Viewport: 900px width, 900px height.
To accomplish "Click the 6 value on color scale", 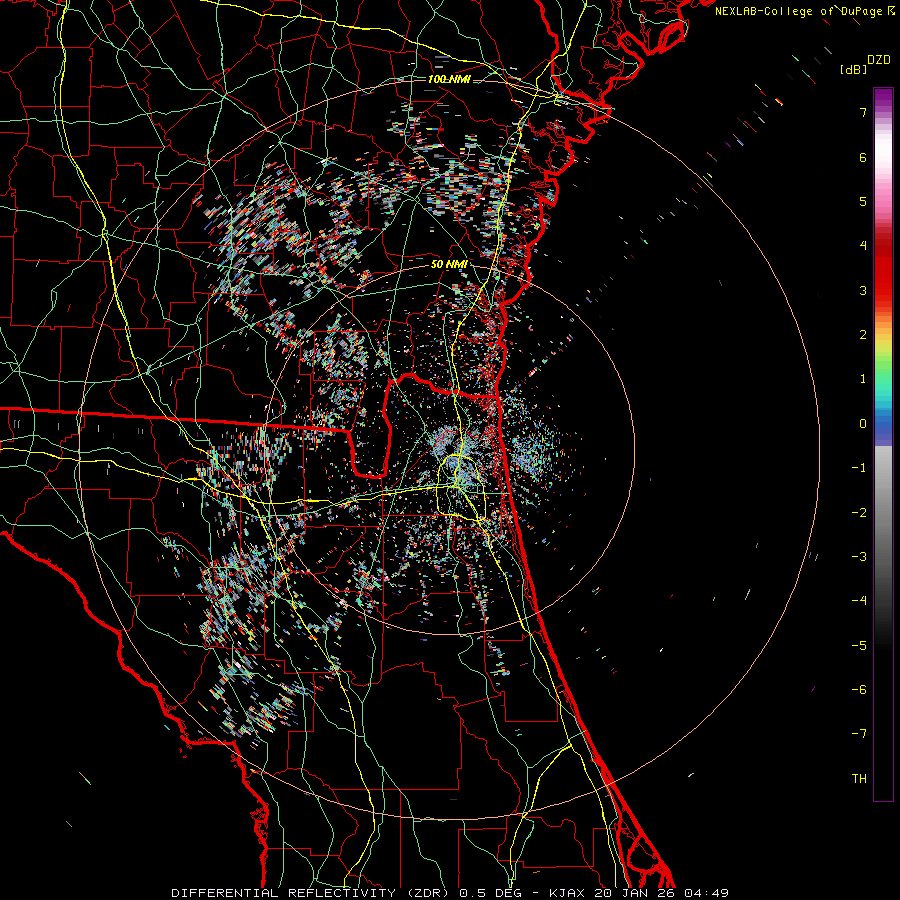I will (863, 157).
